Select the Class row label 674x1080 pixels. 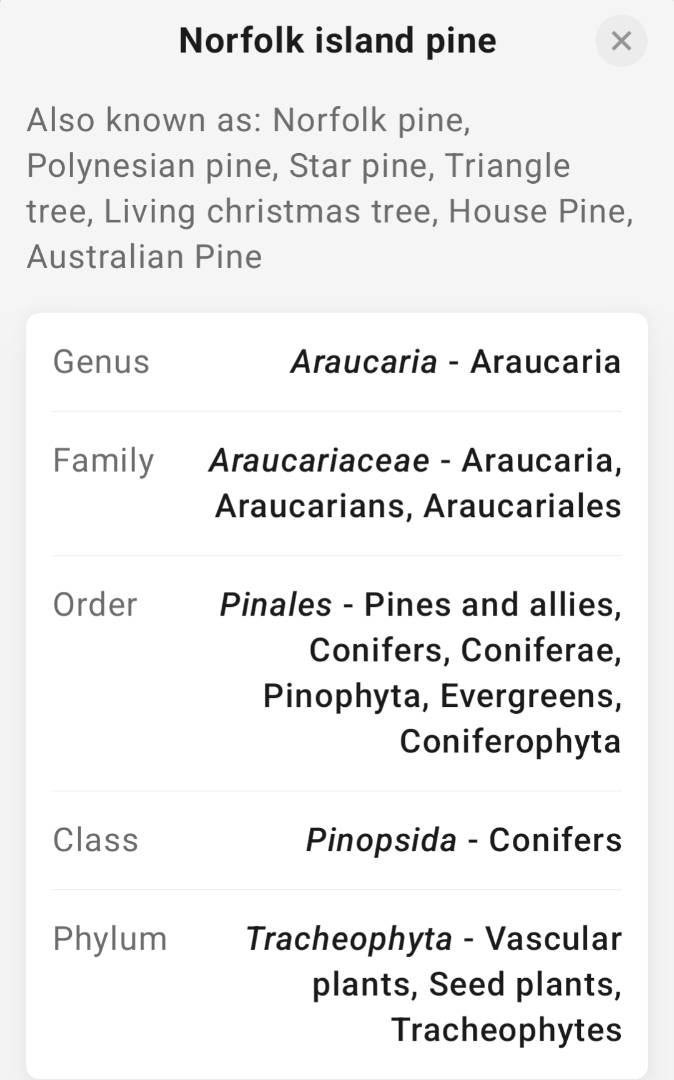[95, 839]
